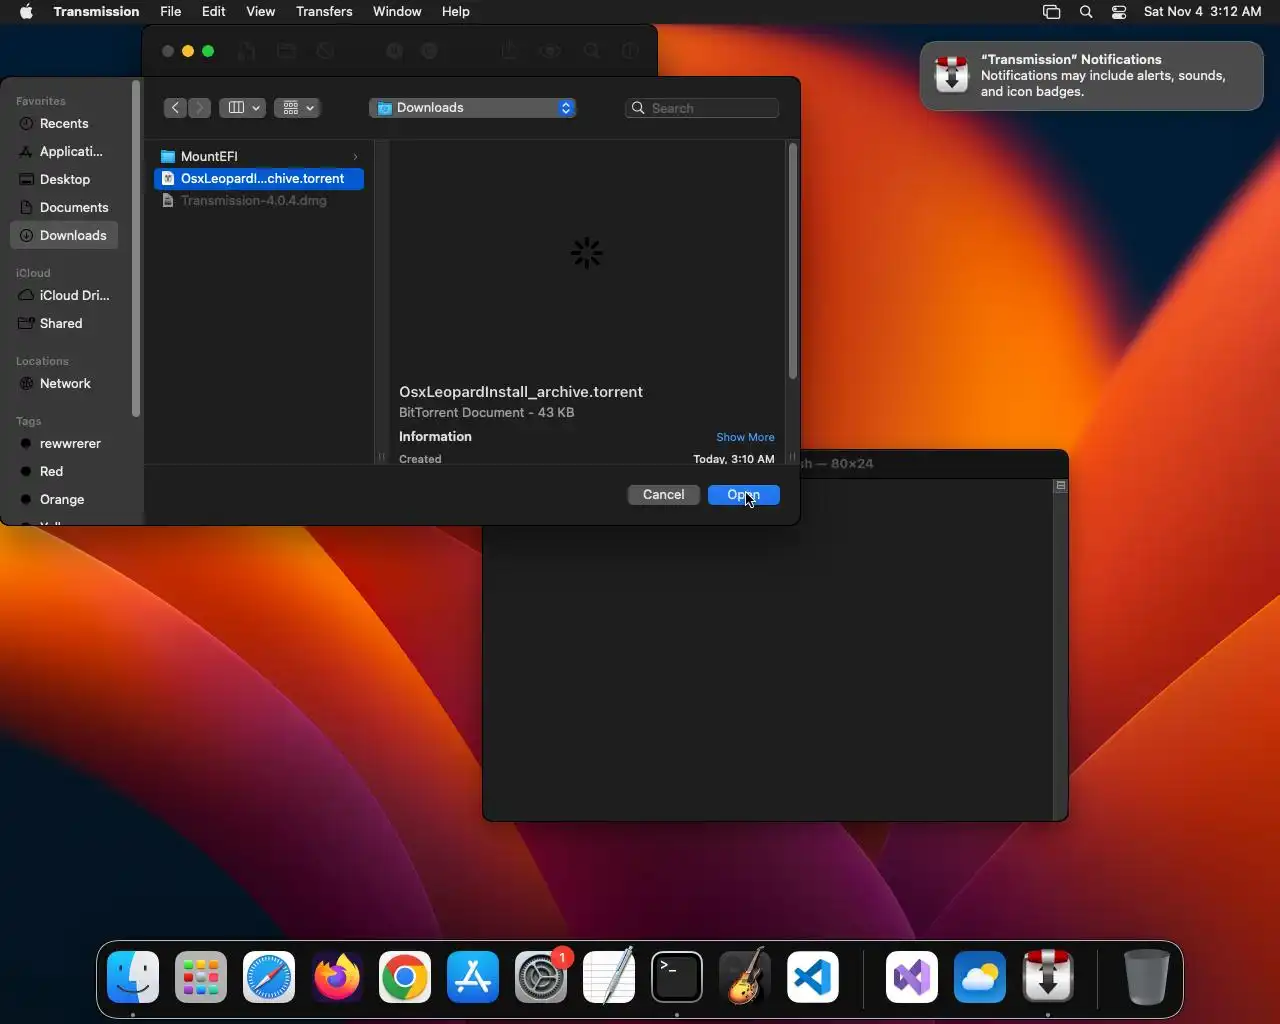The image size is (1280, 1024).
Task: Open iCloud Drive in sidebar
Action: point(64,295)
